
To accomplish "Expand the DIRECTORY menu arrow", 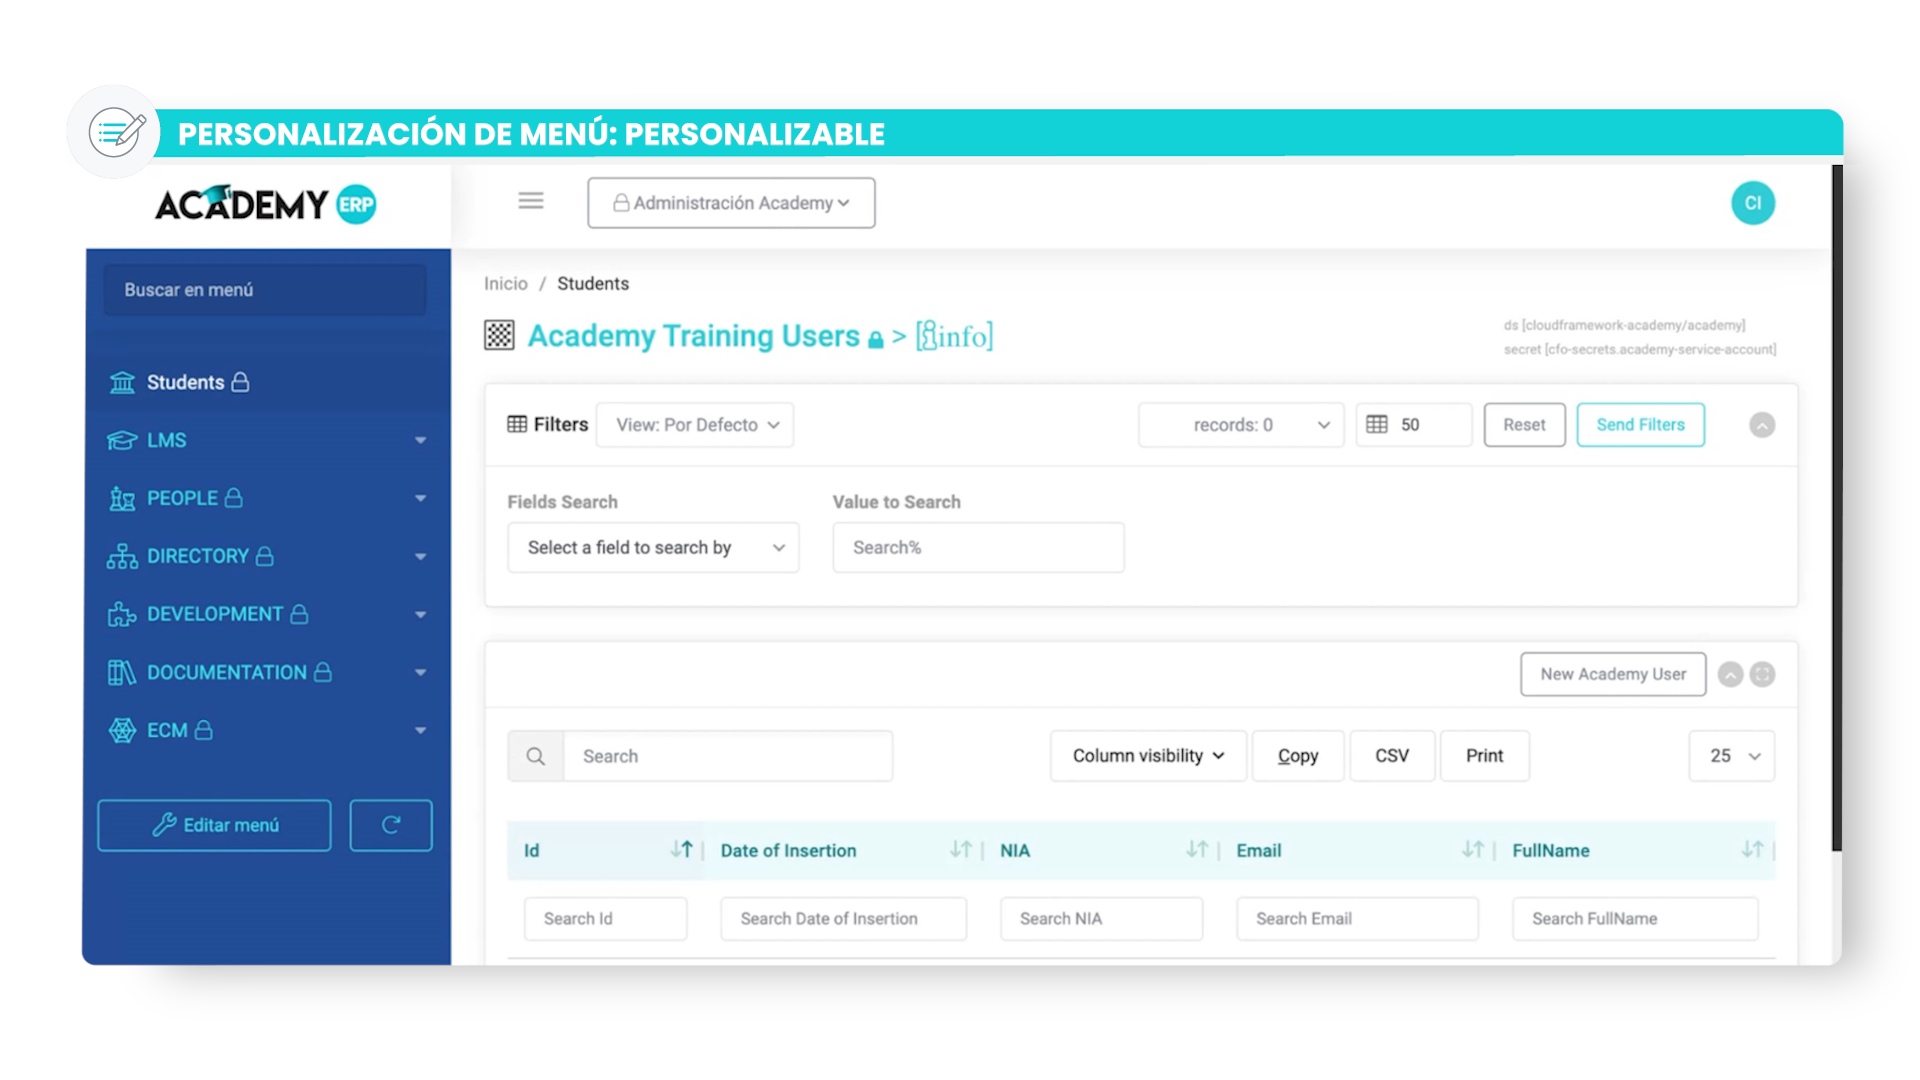I will click(x=420, y=557).
